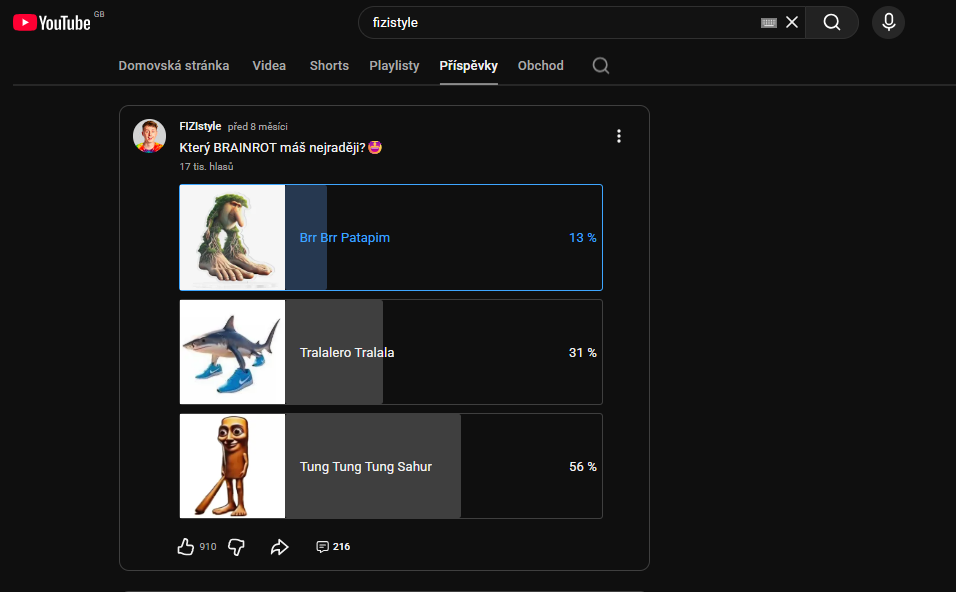Open the Shorts tab

(329, 66)
